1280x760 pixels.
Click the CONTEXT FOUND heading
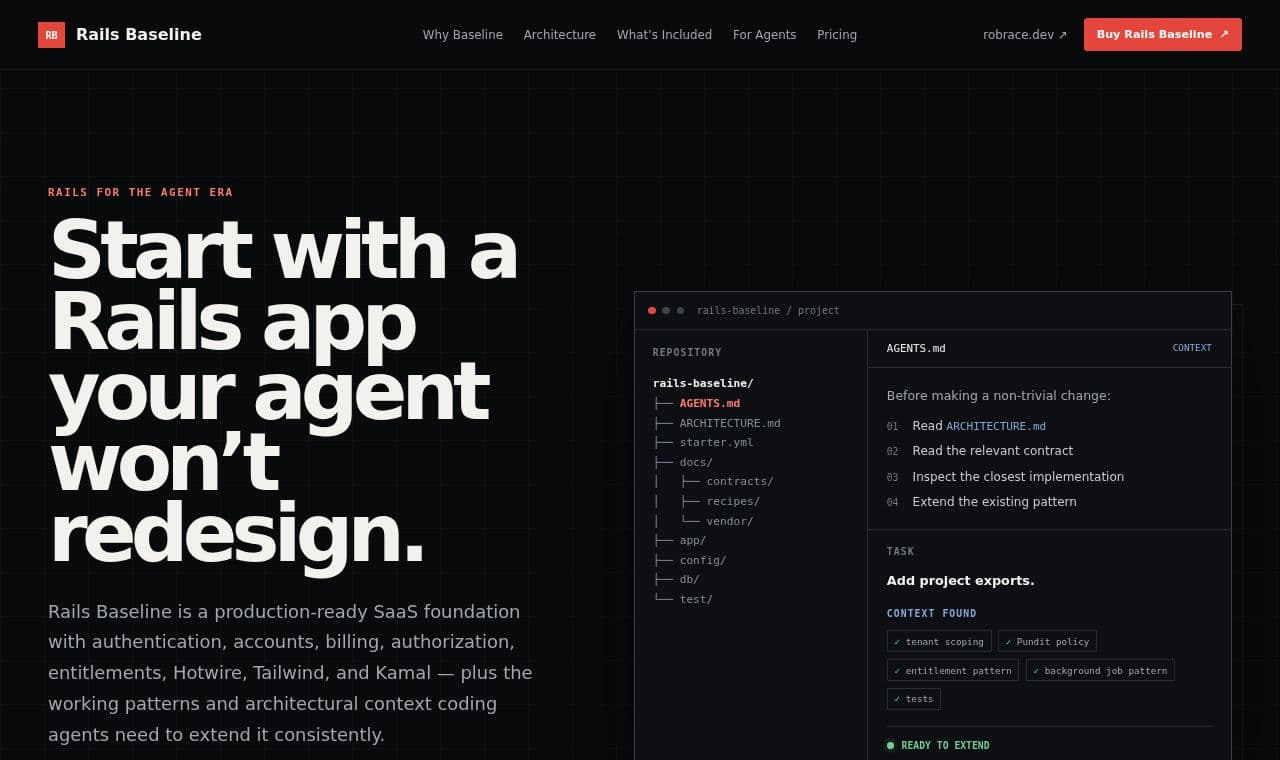pyautogui.click(x=931, y=613)
